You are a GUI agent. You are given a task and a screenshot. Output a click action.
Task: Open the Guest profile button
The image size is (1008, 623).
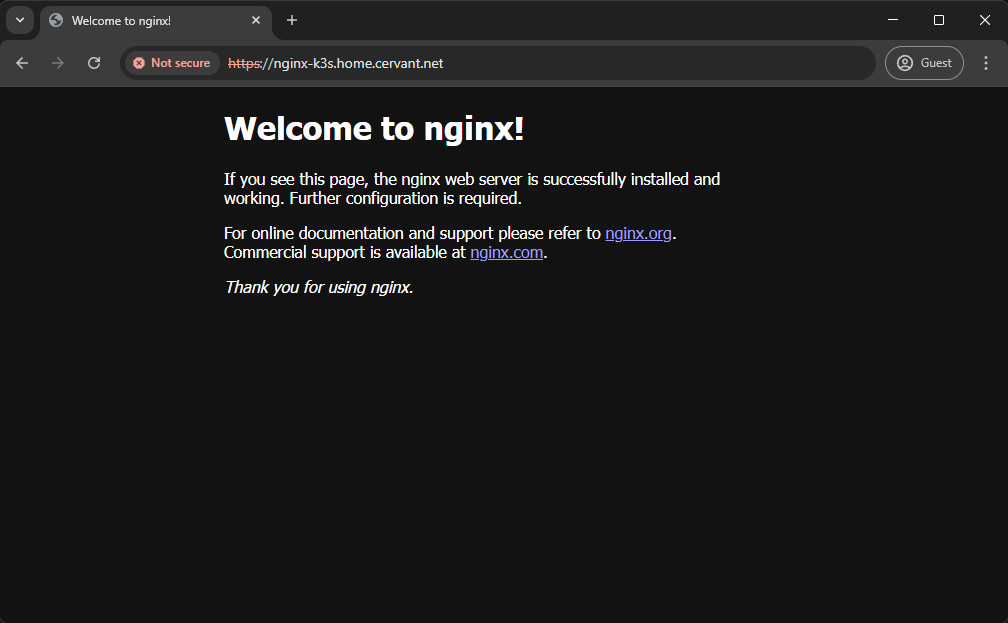924,63
